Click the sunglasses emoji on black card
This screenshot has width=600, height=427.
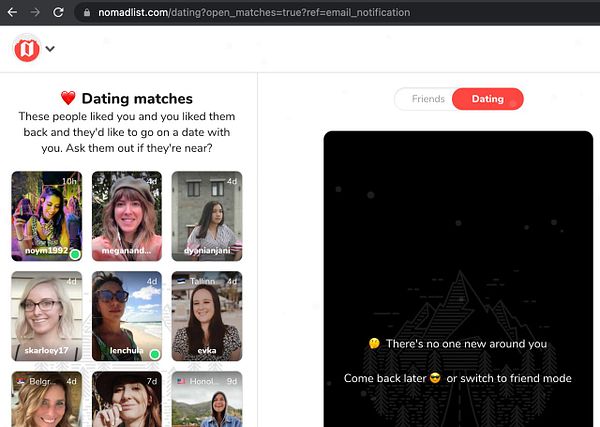pyautogui.click(x=435, y=378)
